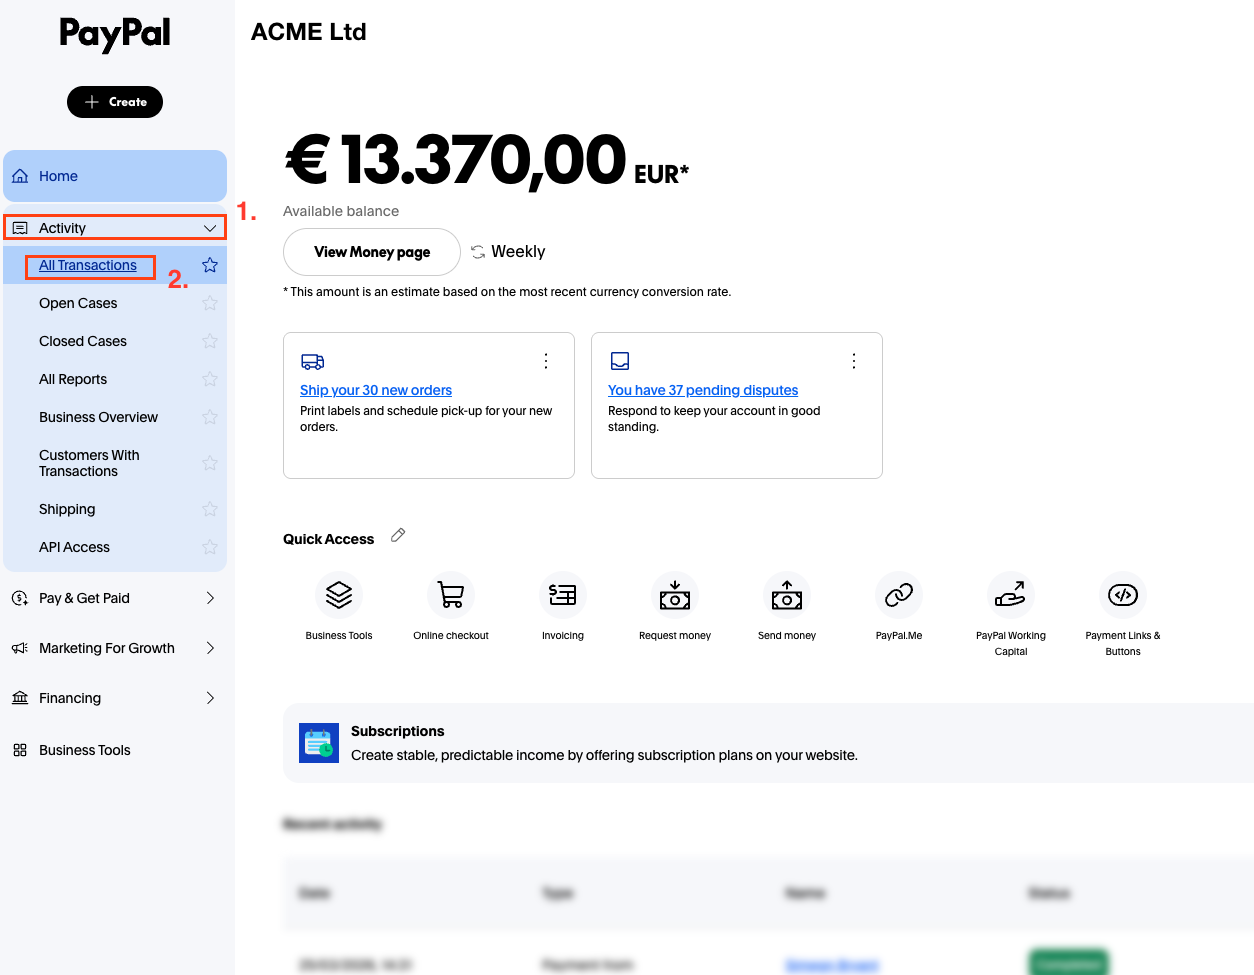Select the Send money icon
Screen dimensions: 1254x975
click(x=787, y=594)
